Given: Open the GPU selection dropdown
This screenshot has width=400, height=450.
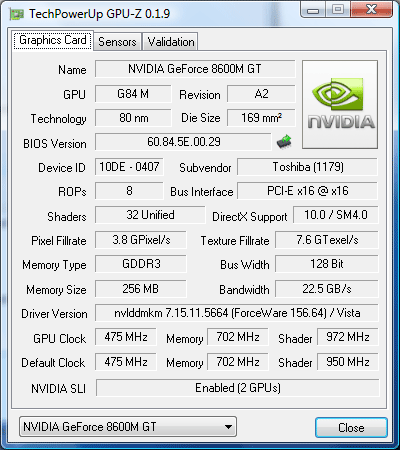Looking at the screenshot, I should click(x=128, y=426).
